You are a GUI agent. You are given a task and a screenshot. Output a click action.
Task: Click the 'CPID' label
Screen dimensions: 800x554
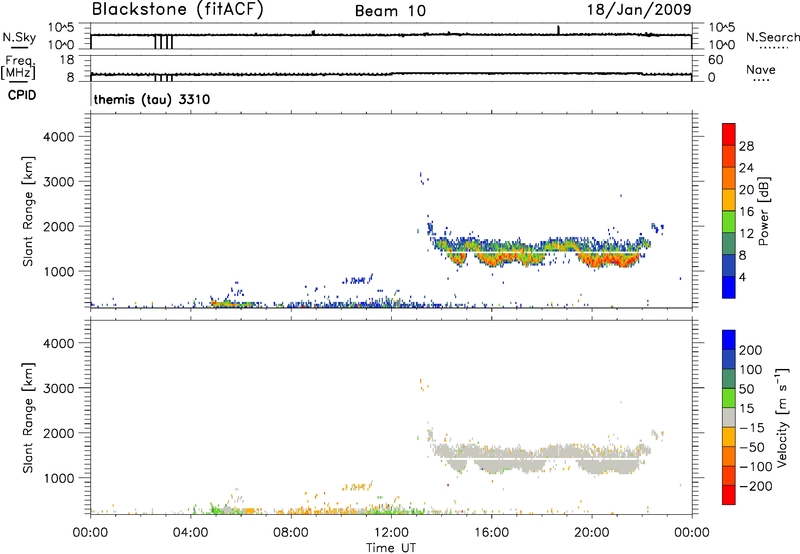coord(22,95)
